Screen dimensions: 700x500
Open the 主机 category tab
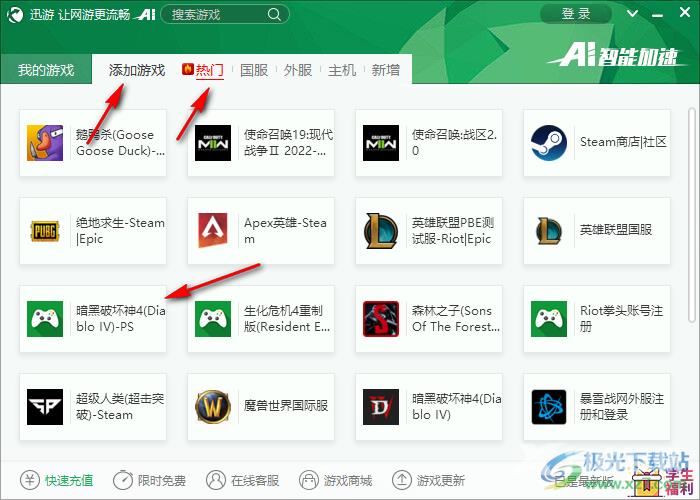[x=342, y=70]
